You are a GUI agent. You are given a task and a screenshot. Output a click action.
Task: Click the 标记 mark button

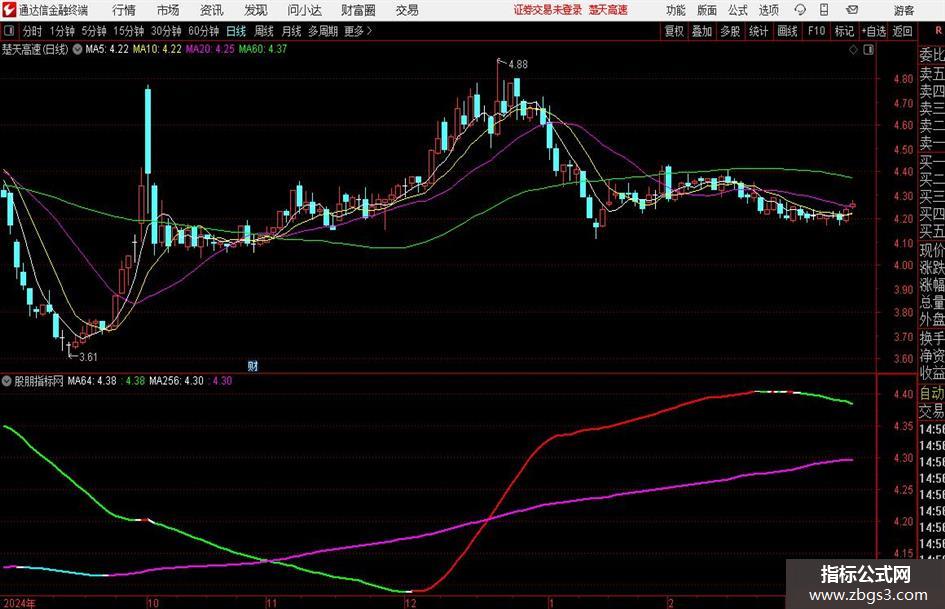click(844, 31)
